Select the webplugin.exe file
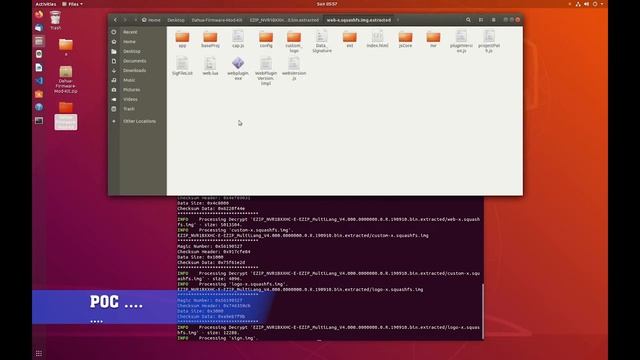 (238, 69)
